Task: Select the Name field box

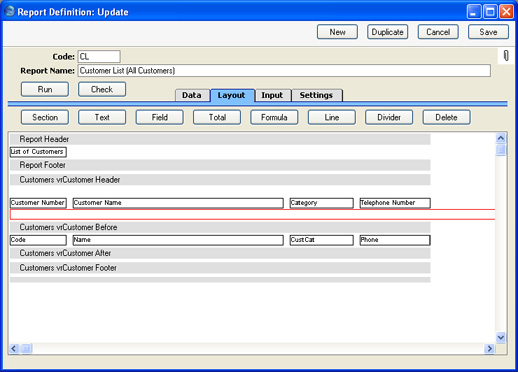Action: tap(178, 240)
